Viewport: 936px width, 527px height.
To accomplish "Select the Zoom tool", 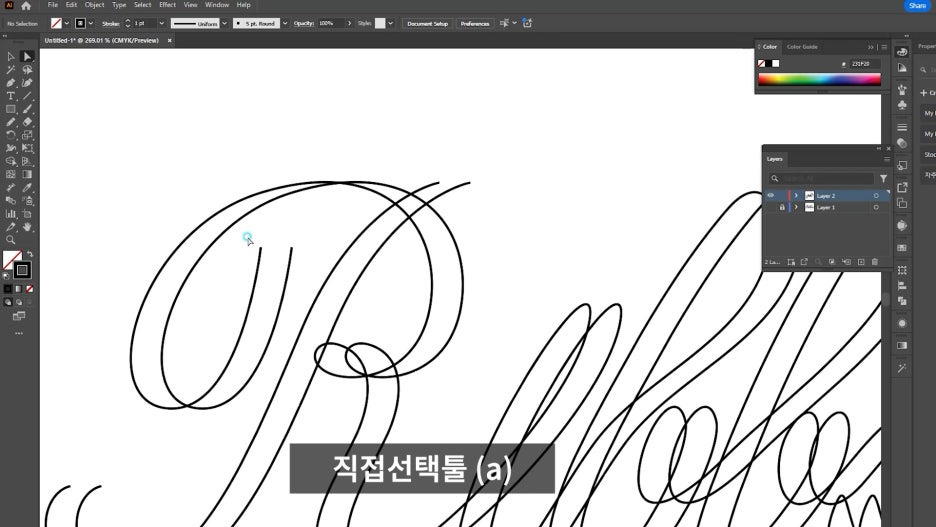I will 11,240.
